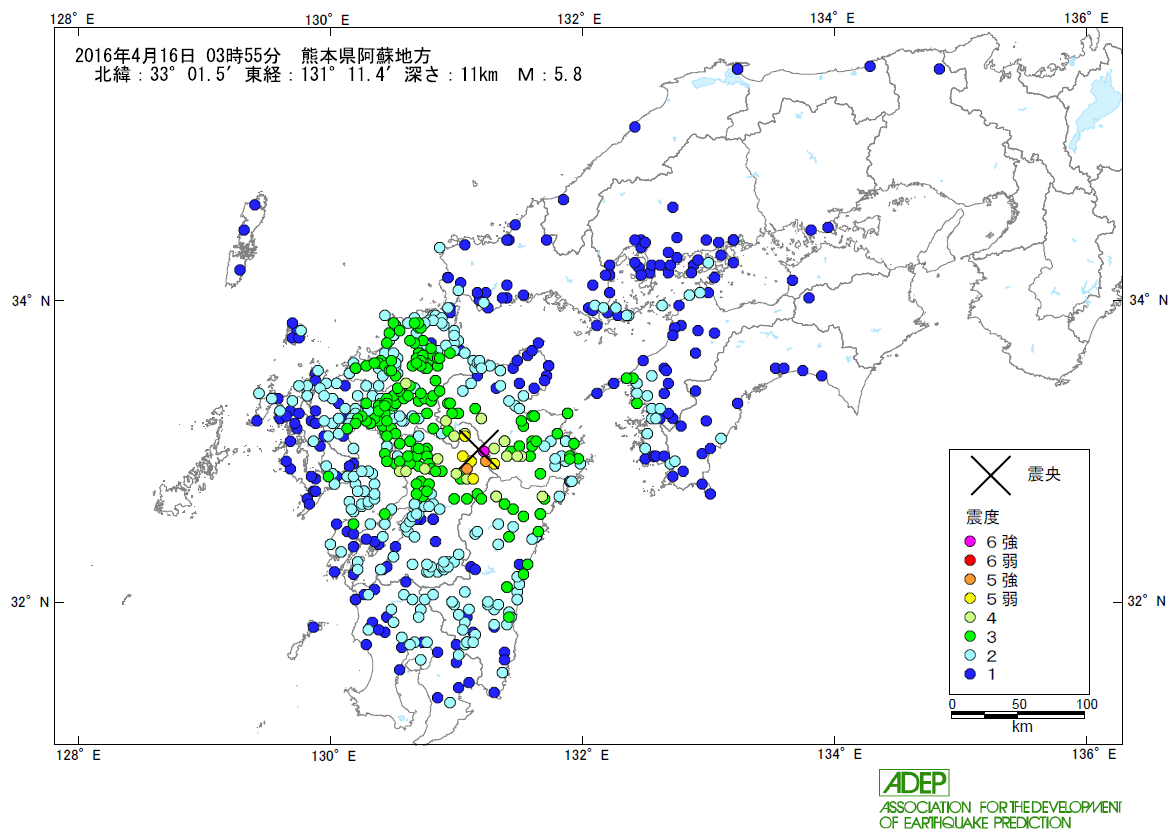Click the right 34° N axis label
This screenshot has width=1174, height=834.
[1148, 300]
